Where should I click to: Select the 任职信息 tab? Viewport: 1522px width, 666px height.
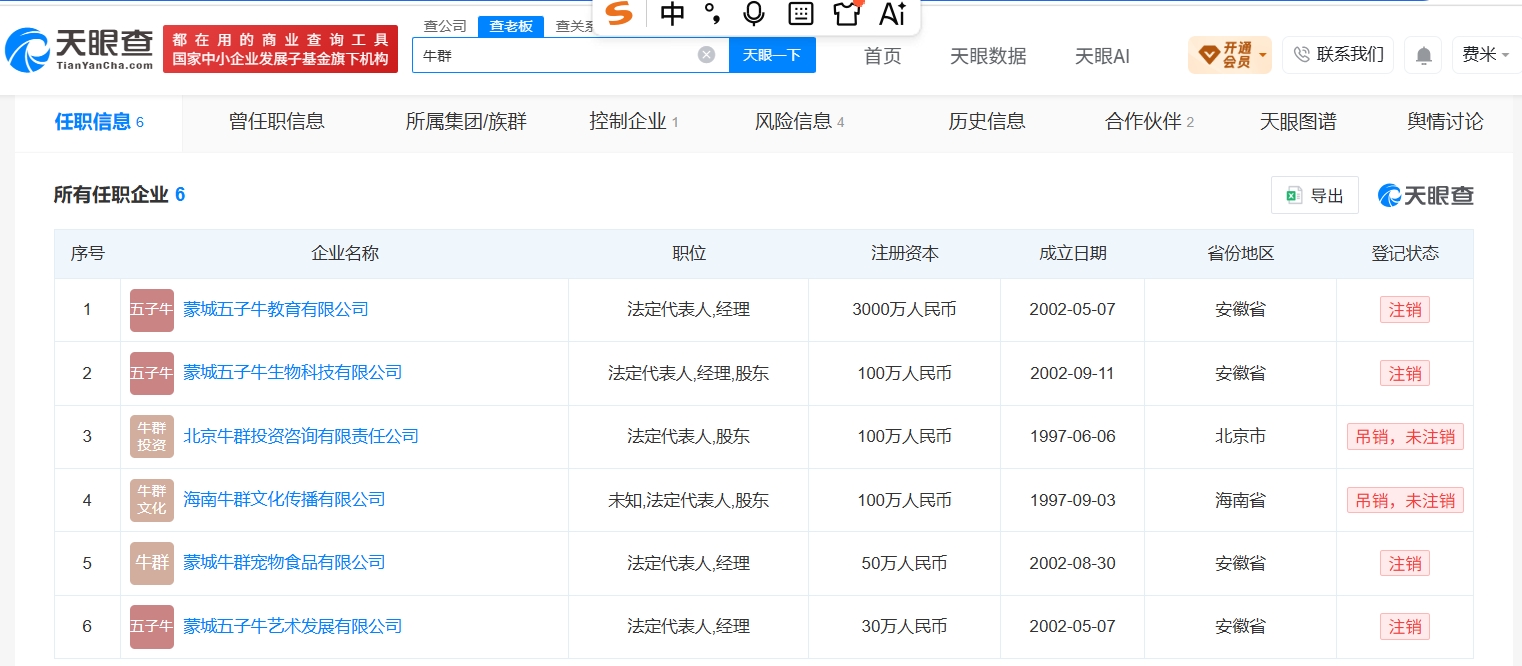99,123
